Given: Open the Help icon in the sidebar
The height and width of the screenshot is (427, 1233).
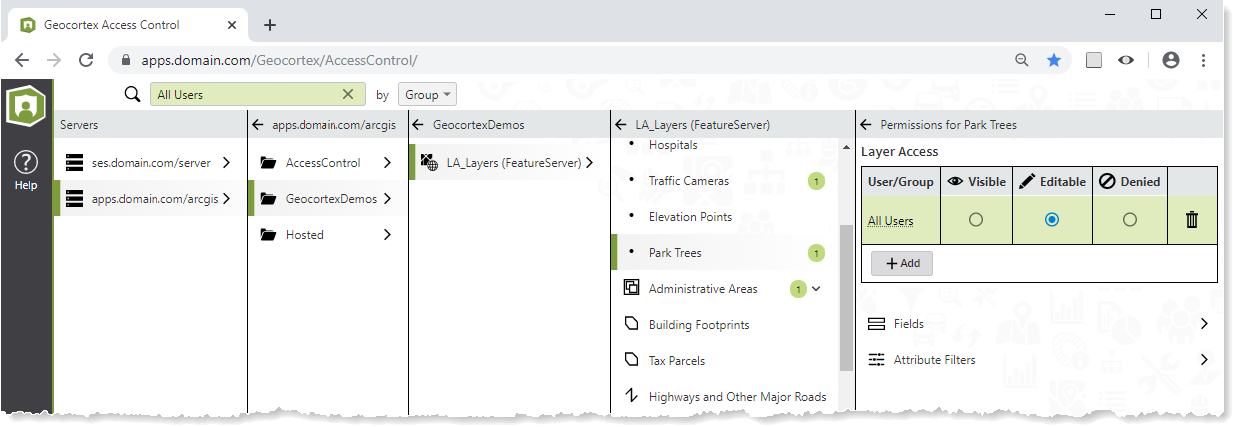Looking at the screenshot, I should [26, 168].
